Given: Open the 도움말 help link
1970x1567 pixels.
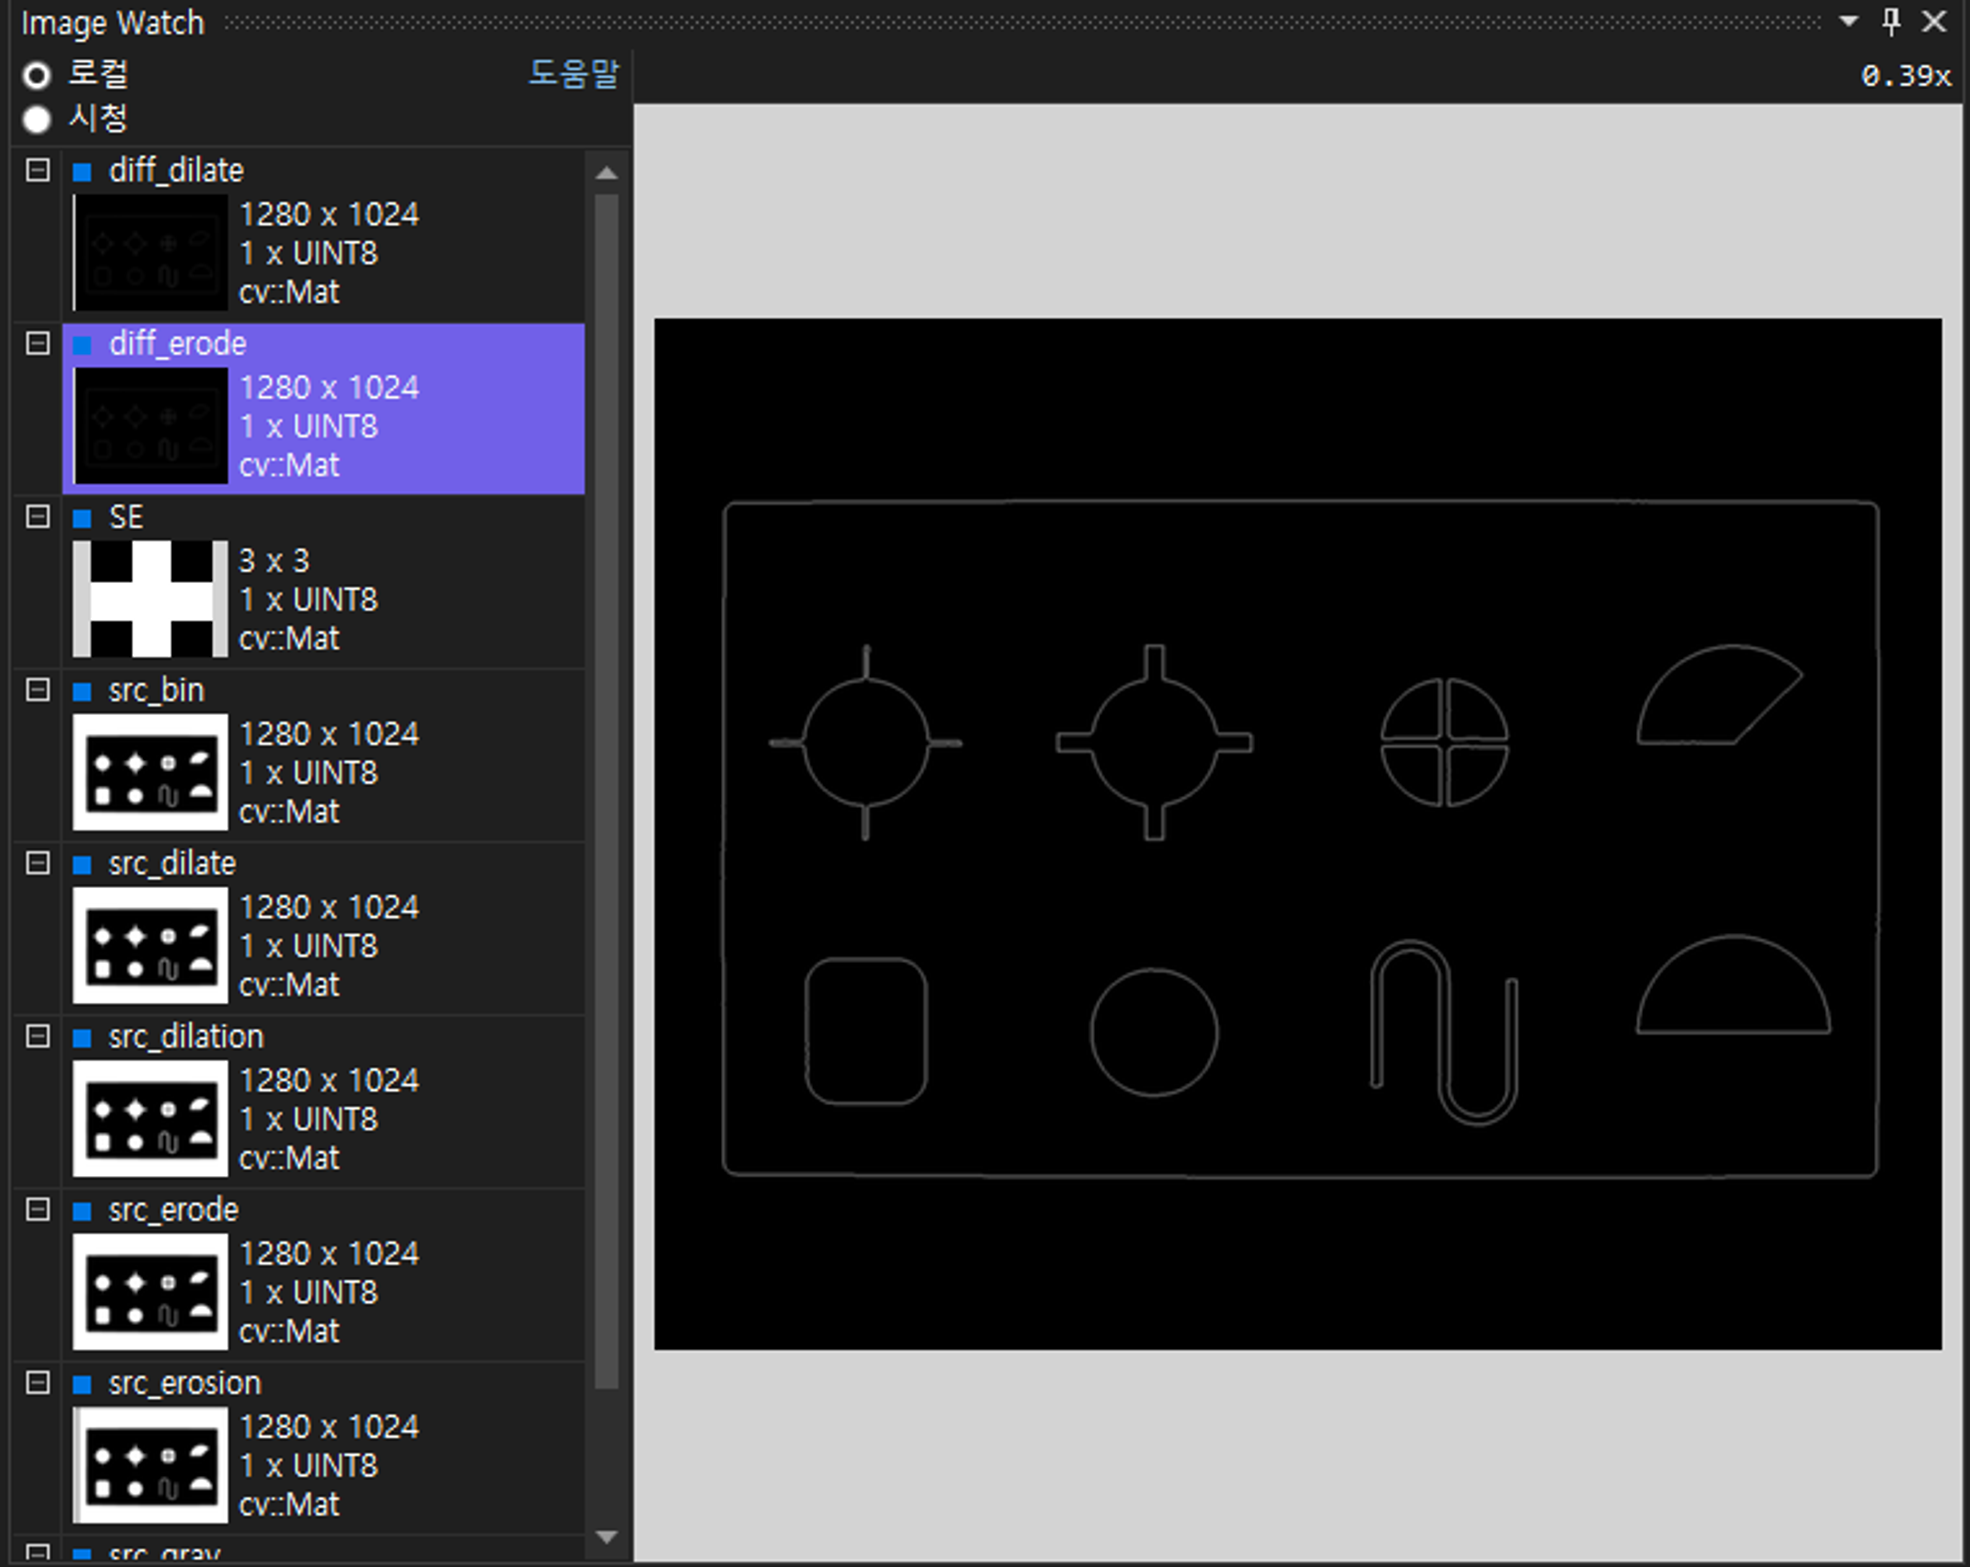Looking at the screenshot, I should click(573, 73).
